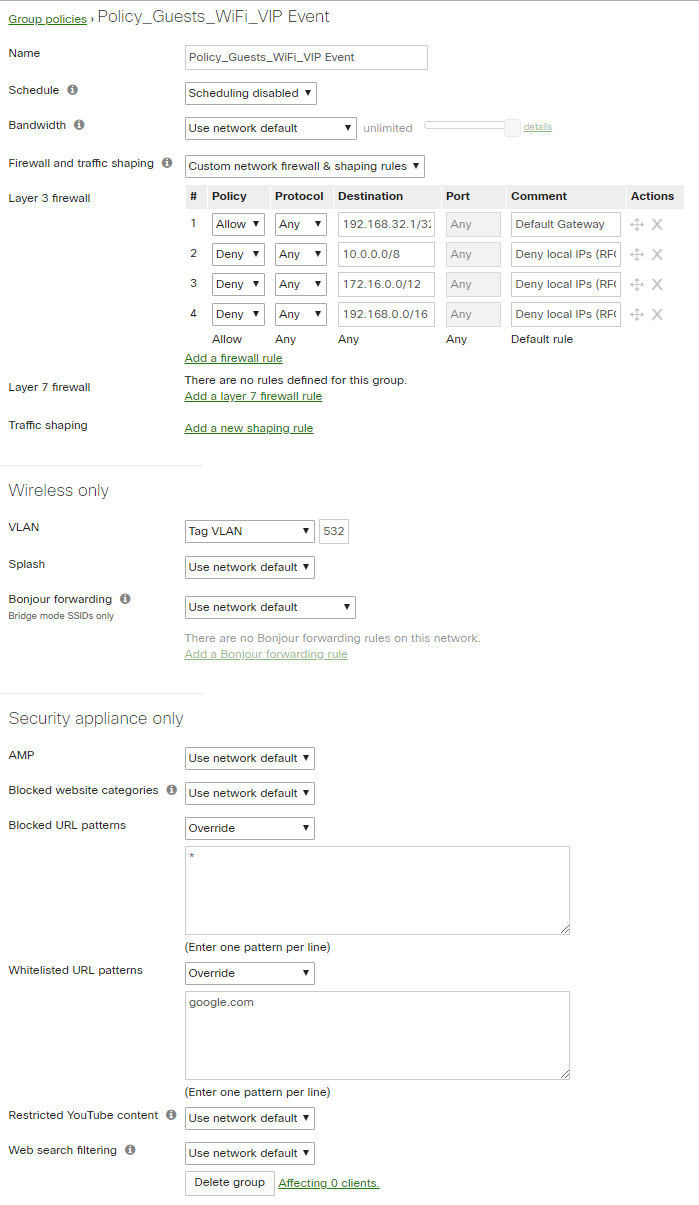Image resolution: width=699 pixels, height=1205 pixels.
Task: Open the Scheduling disabled dropdown
Action: pos(249,93)
